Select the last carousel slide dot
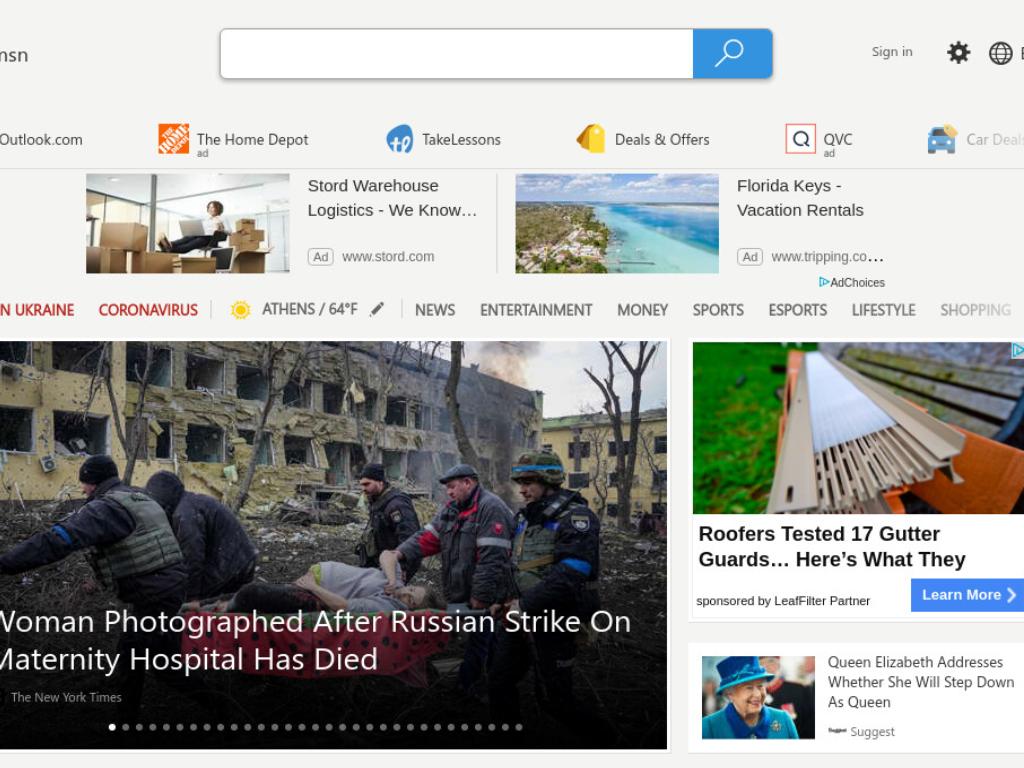 tap(519, 727)
